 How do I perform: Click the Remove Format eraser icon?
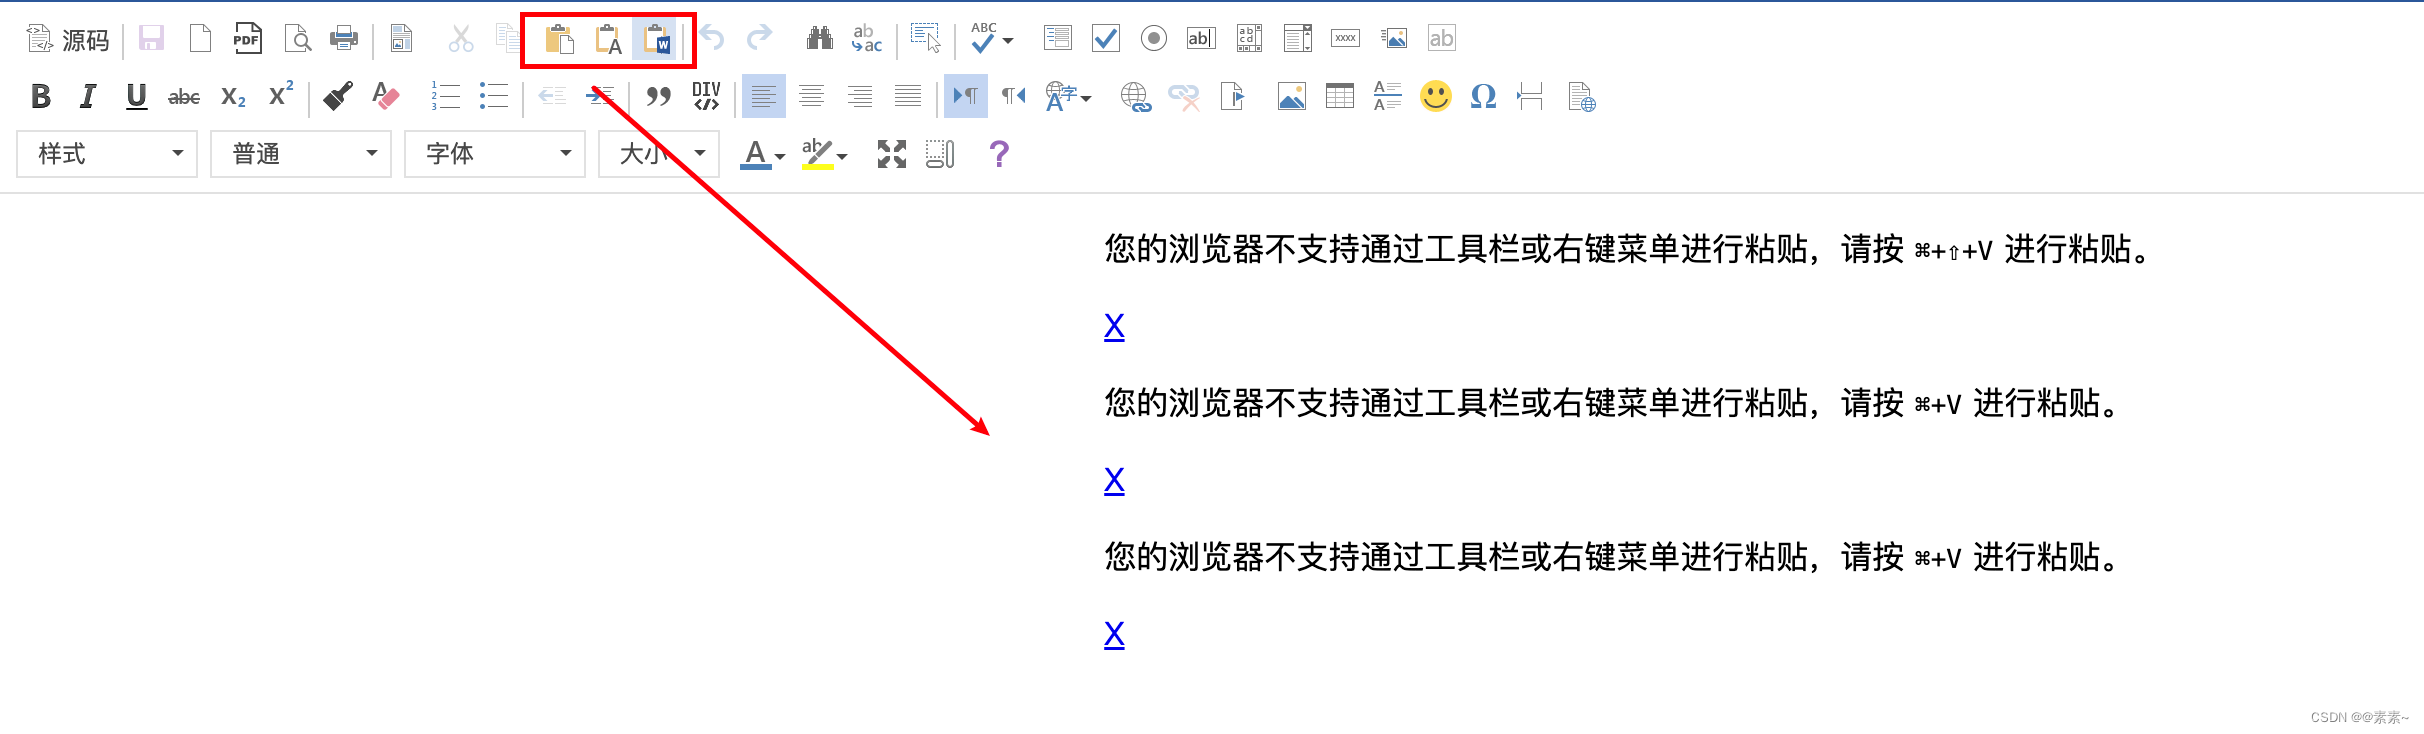tap(386, 96)
